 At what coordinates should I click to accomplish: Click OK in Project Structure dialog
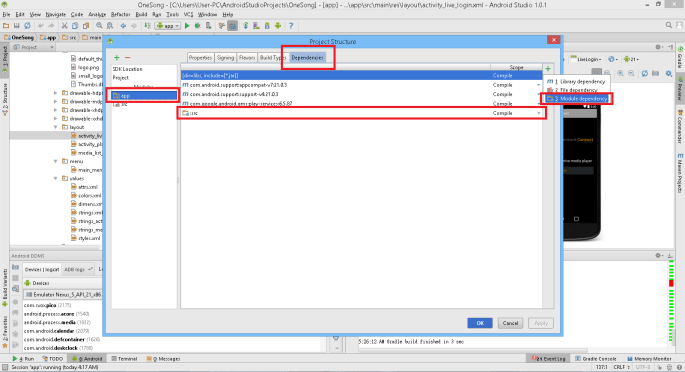pos(480,323)
